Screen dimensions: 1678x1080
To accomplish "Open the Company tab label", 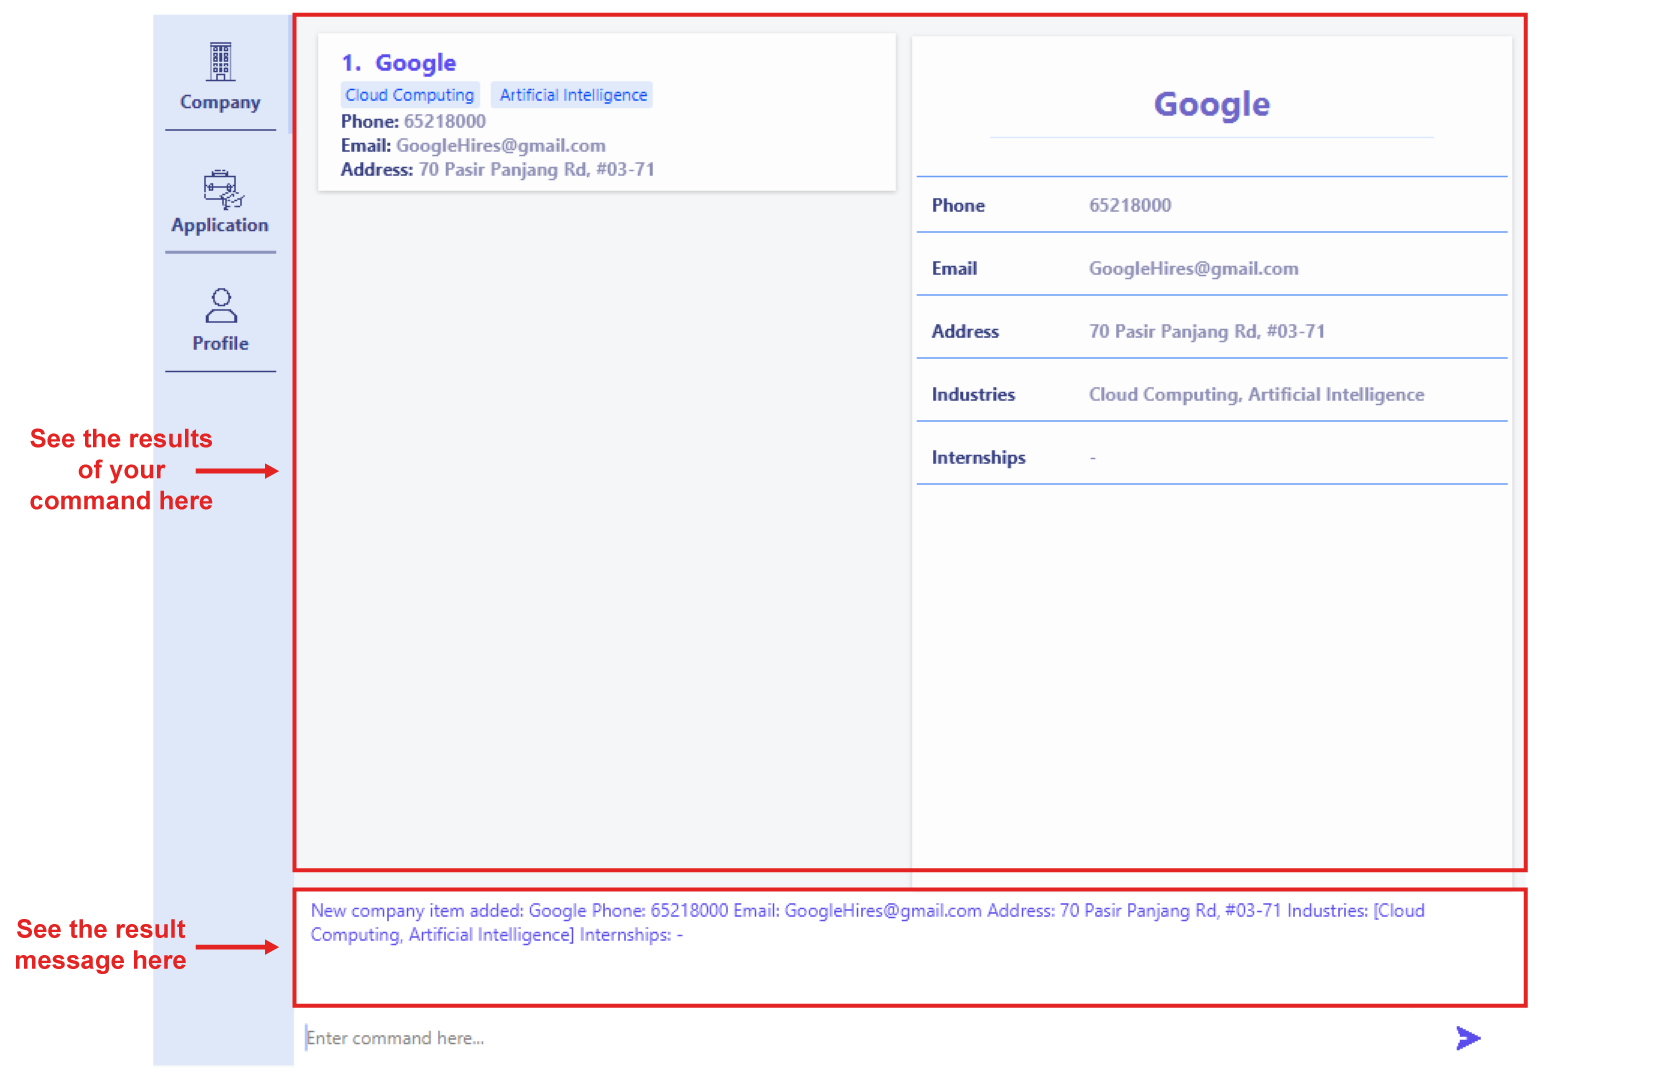I will (220, 102).
